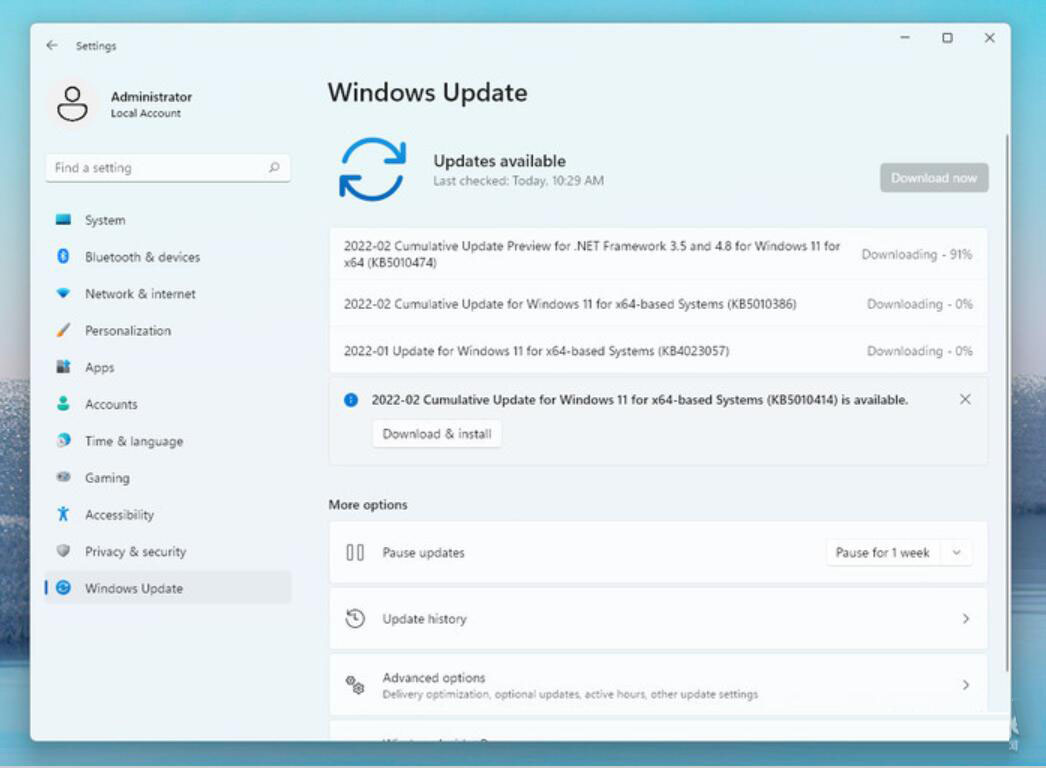Click the vertical scrollbar on right side
This screenshot has height=768, width=1046.
tap(1006, 400)
